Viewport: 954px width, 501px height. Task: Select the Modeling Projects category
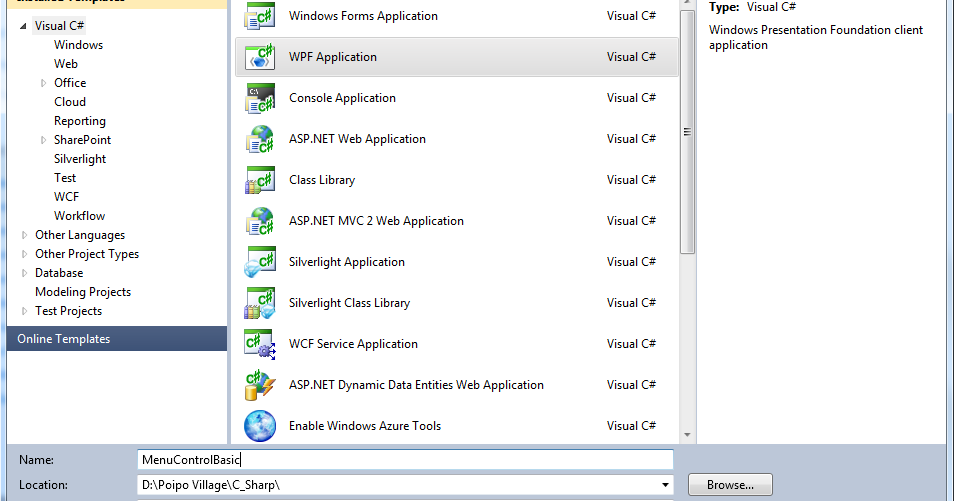(x=83, y=292)
